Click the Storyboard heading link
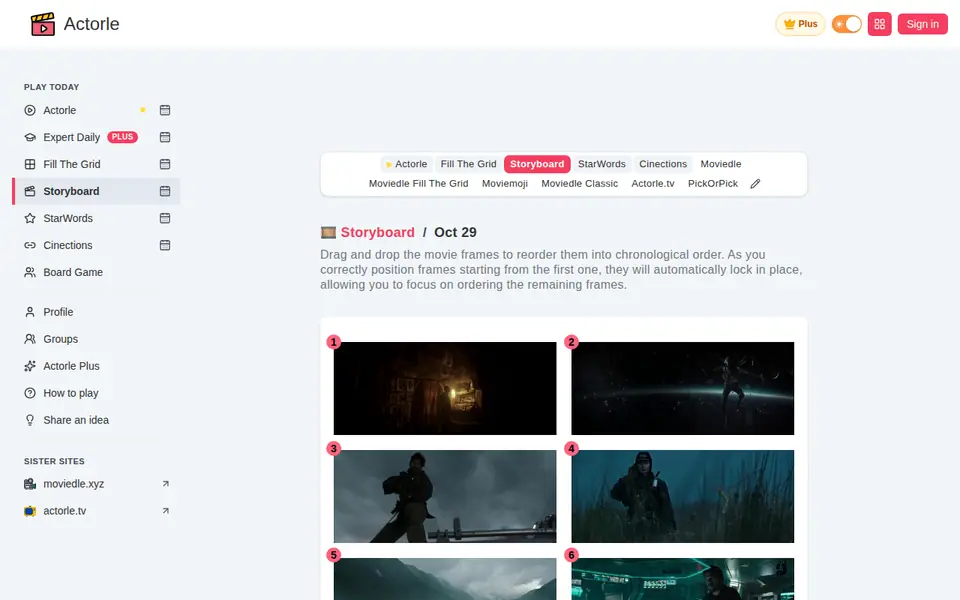Image resolution: width=960 pixels, height=600 pixels. [x=377, y=233]
